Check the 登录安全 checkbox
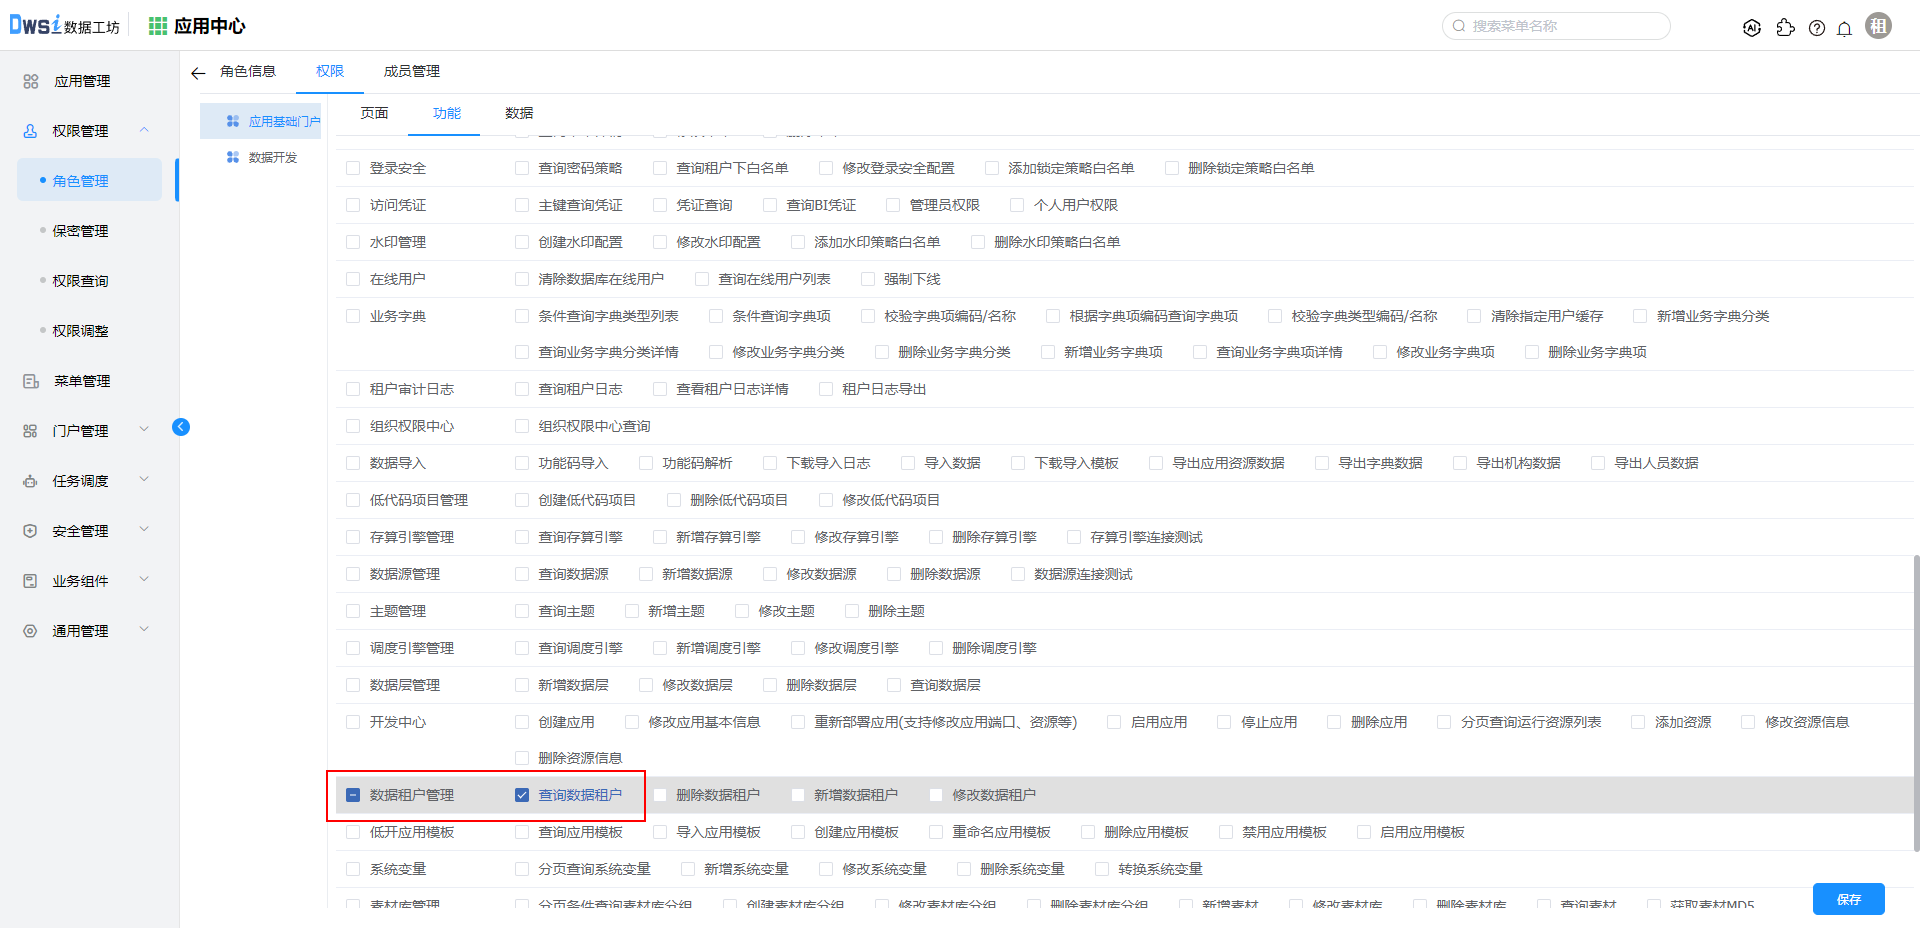1920x928 pixels. click(x=353, y=168)
